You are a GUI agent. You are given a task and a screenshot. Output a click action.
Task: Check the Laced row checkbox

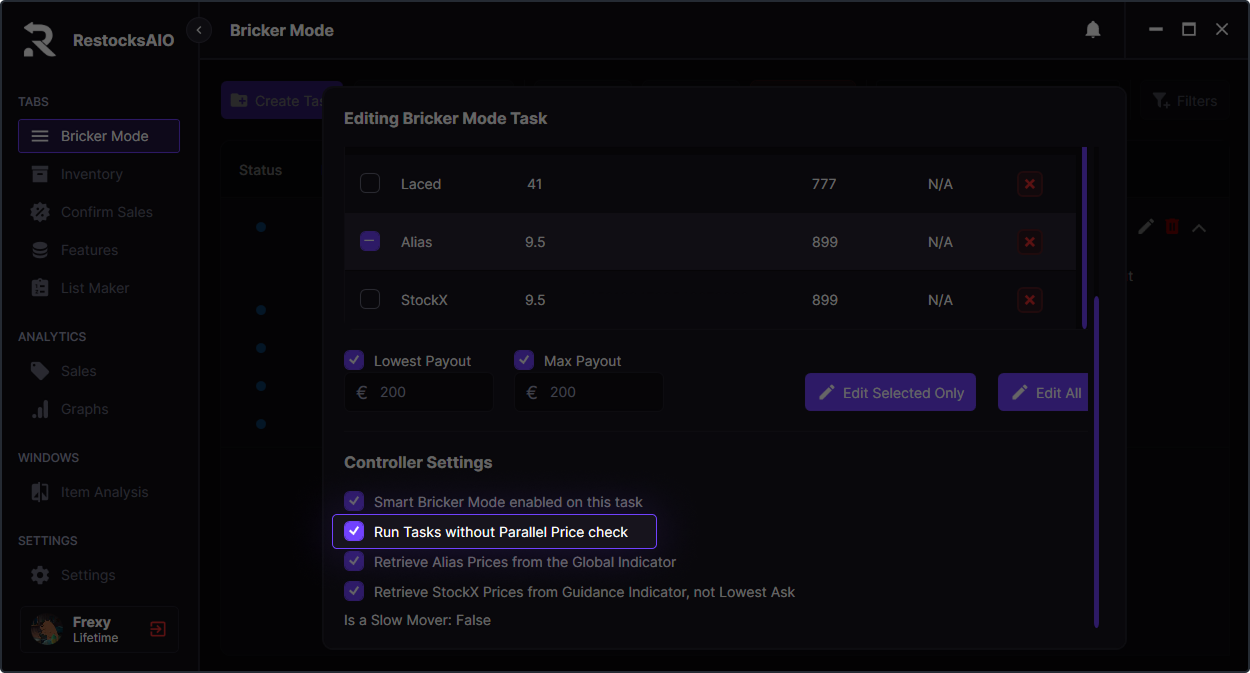tap(370, 184)
